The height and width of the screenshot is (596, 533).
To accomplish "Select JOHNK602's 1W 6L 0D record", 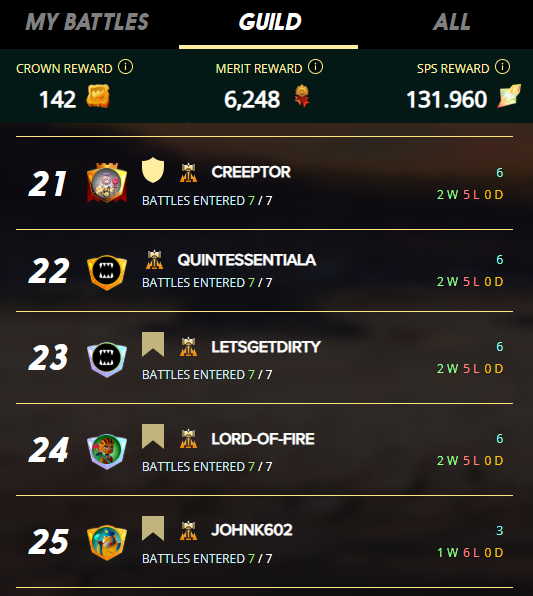I will [x=470, y=553].
